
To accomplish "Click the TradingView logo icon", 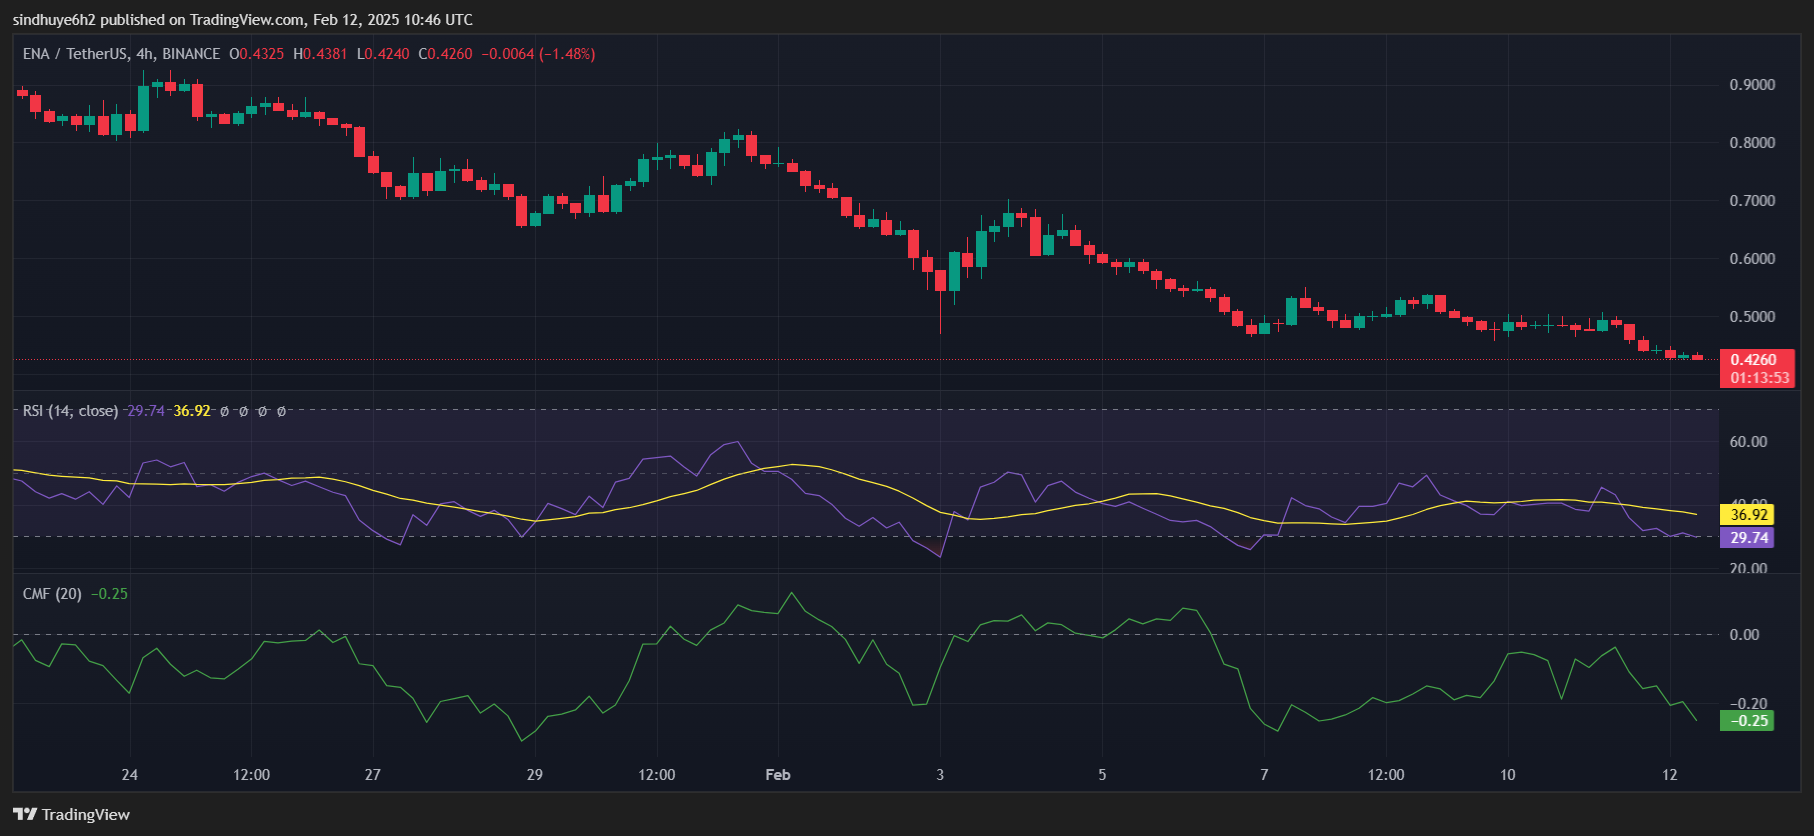I will 25,814.
